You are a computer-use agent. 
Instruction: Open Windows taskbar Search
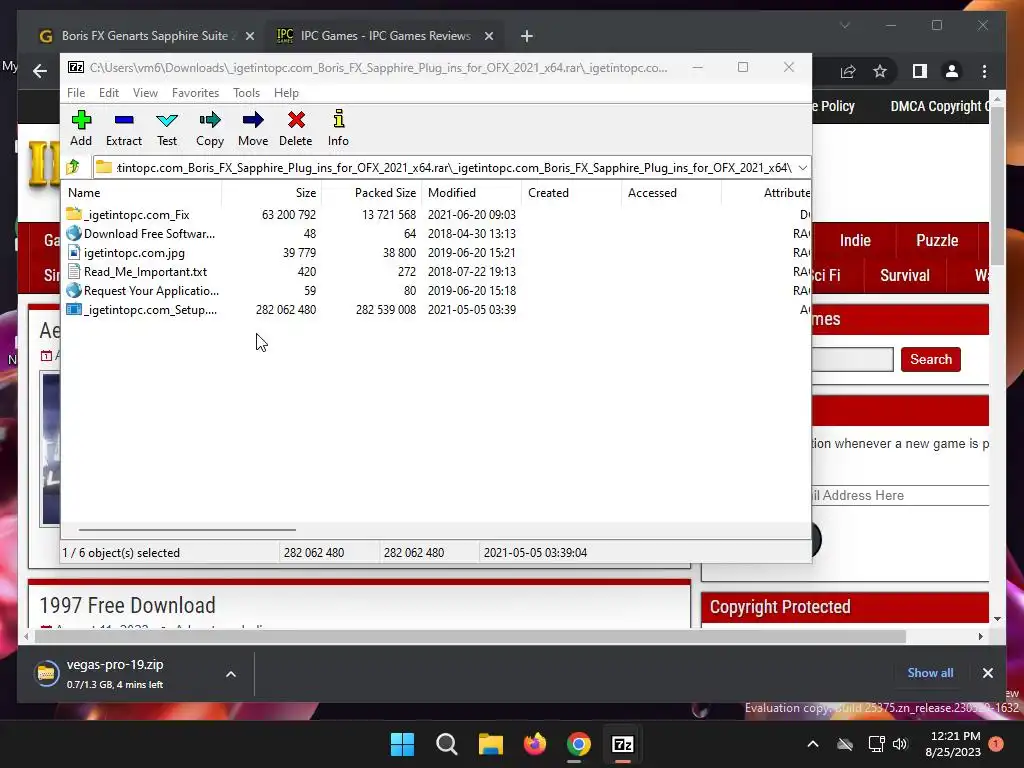[x=447, y=744]
